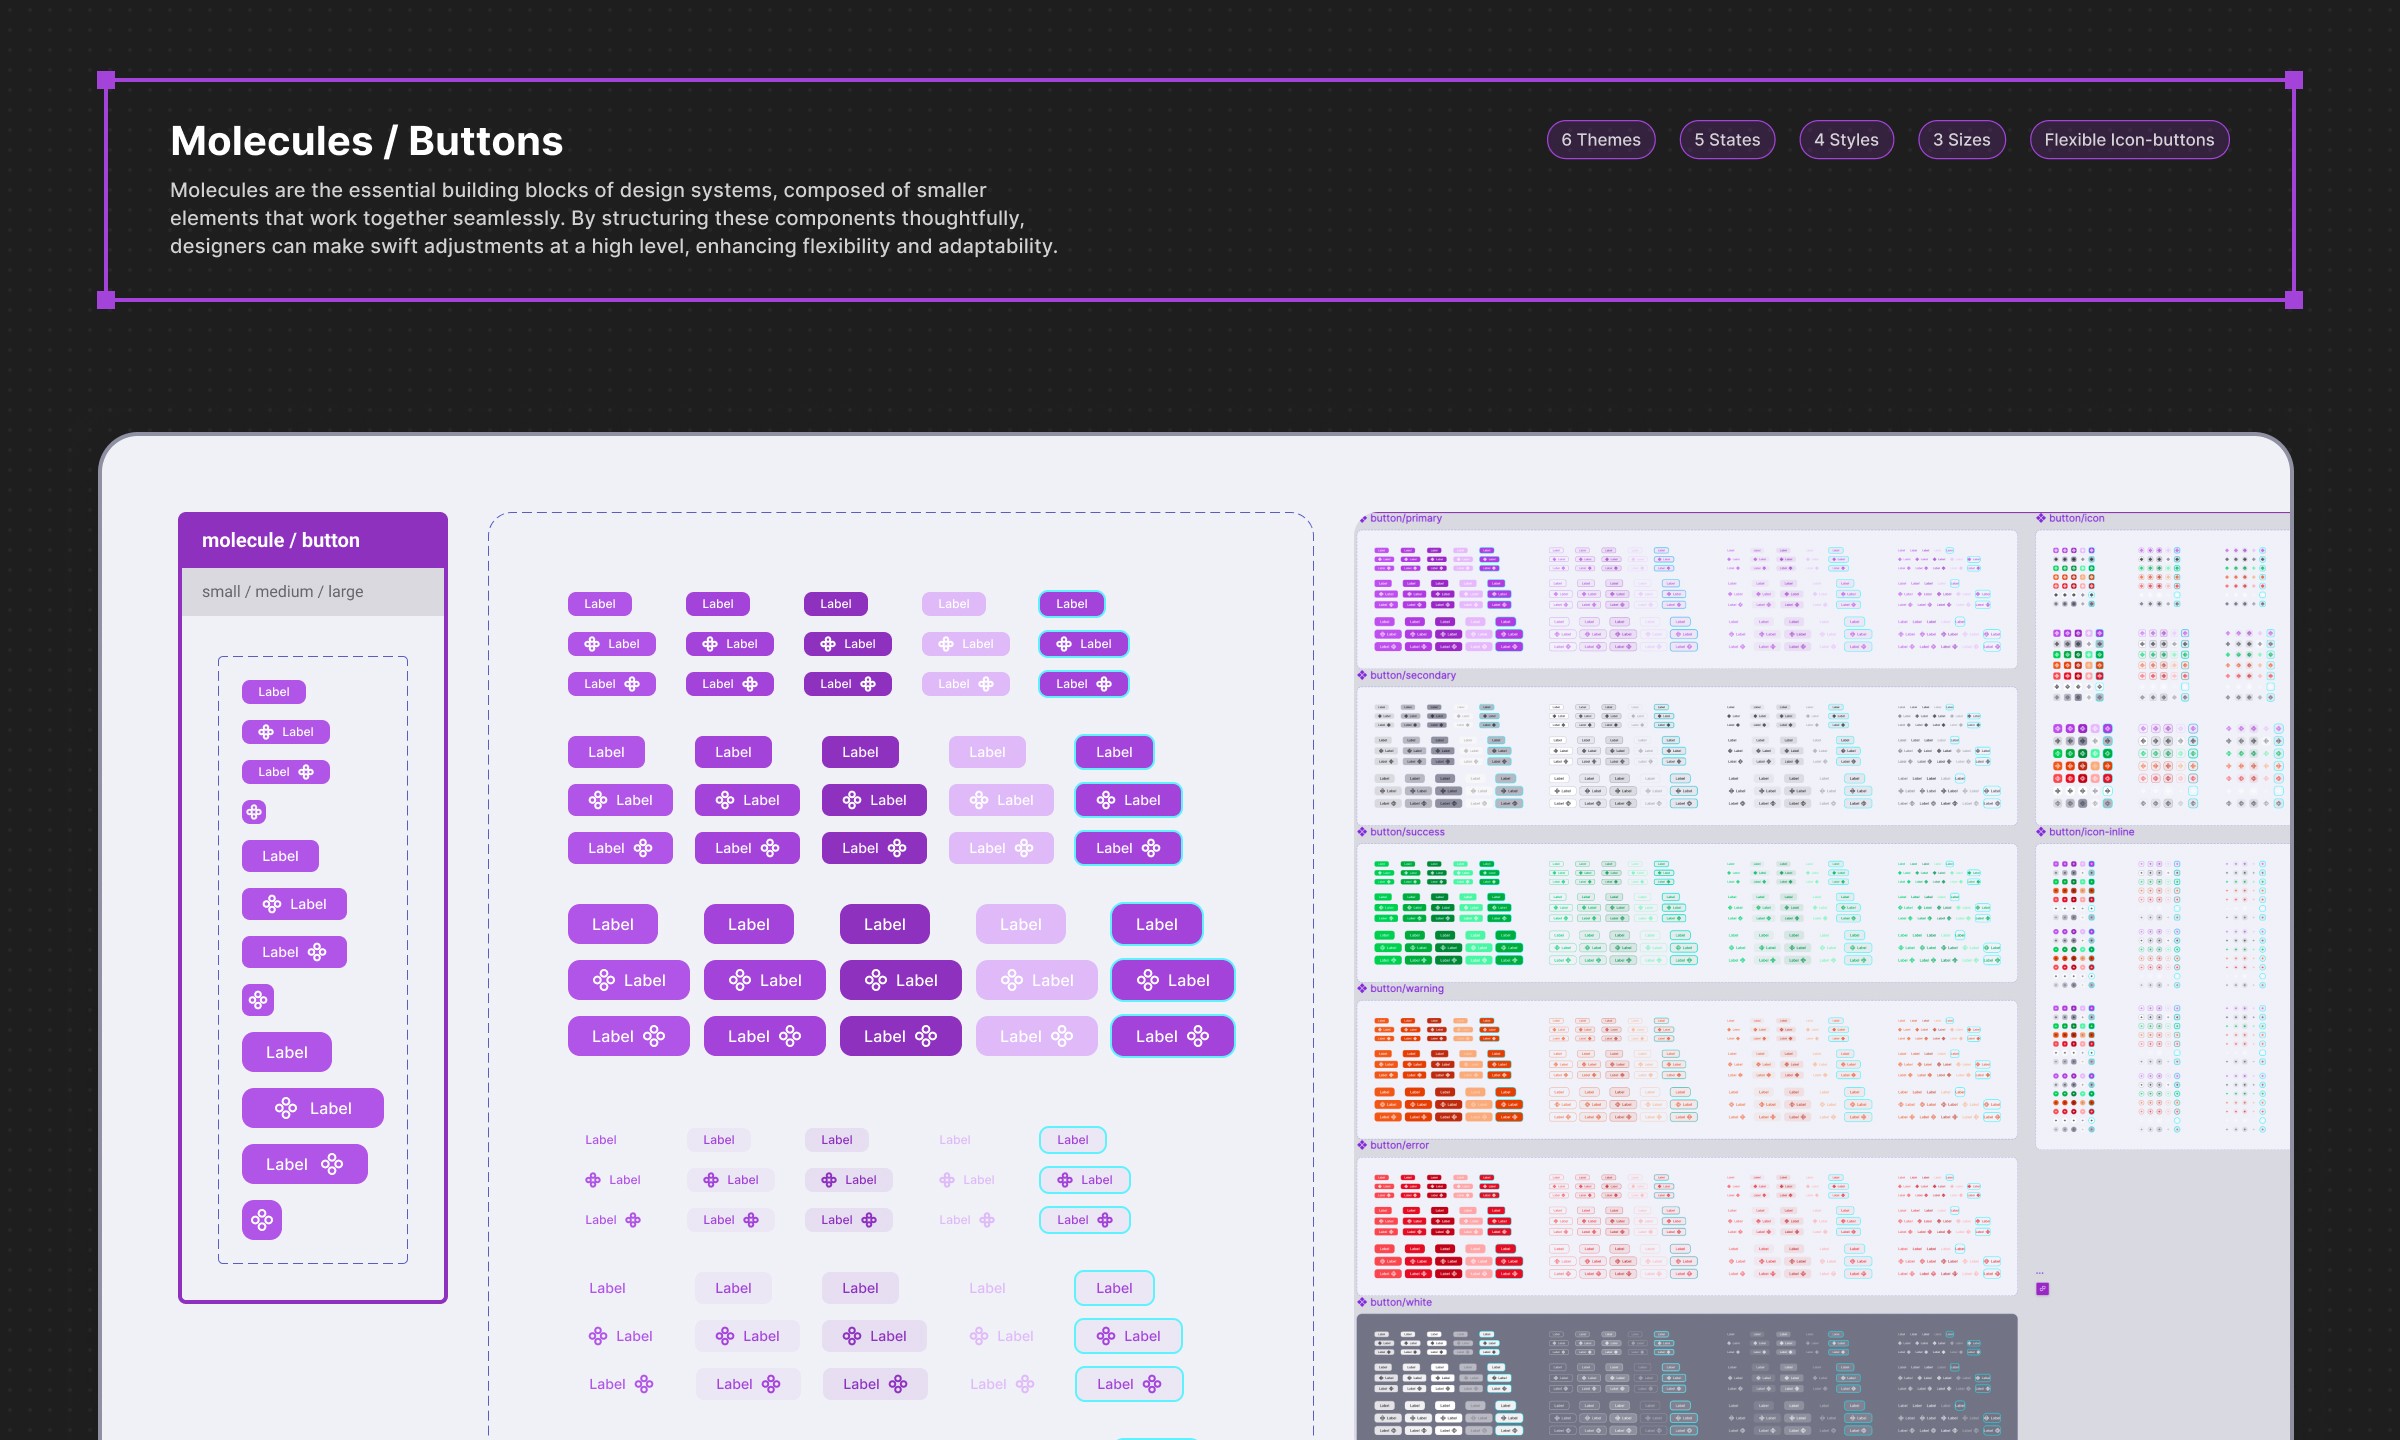This screenshot has width=2400, height=1440.
Task: Click the smallest icon-only button in molecule panel
Action: 254,812
